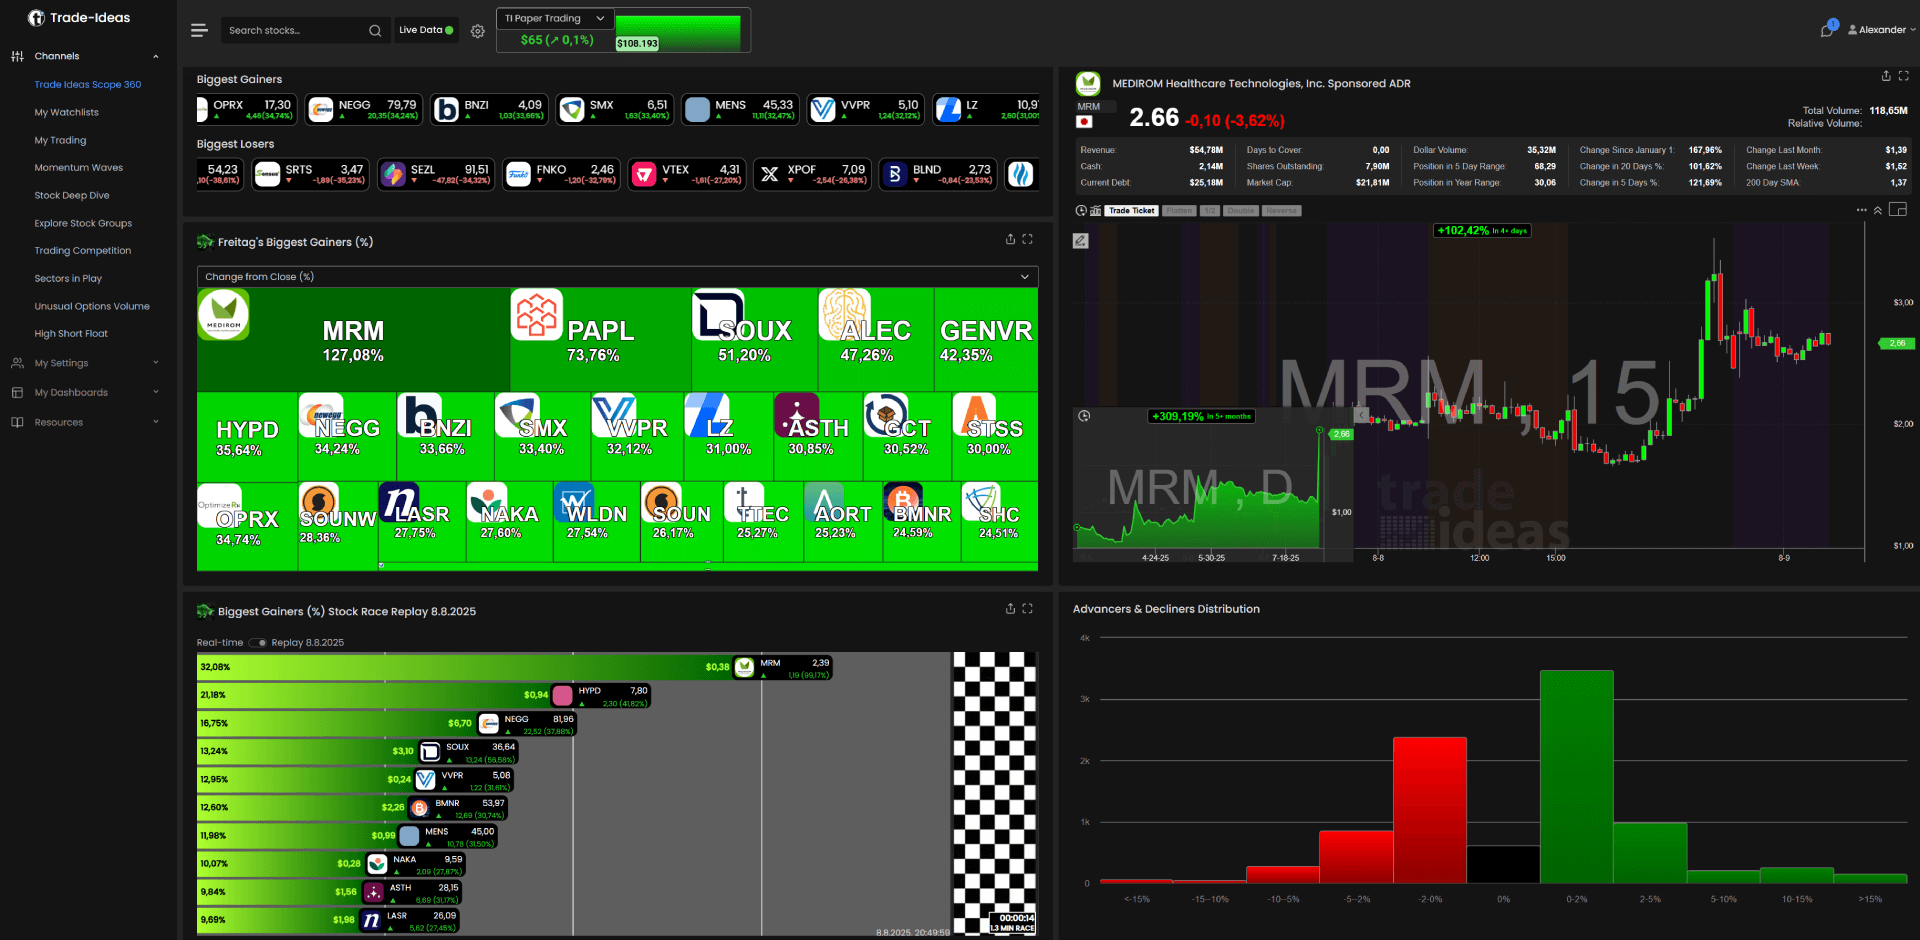Click the Trade Ticket button

coord(1131,211)
